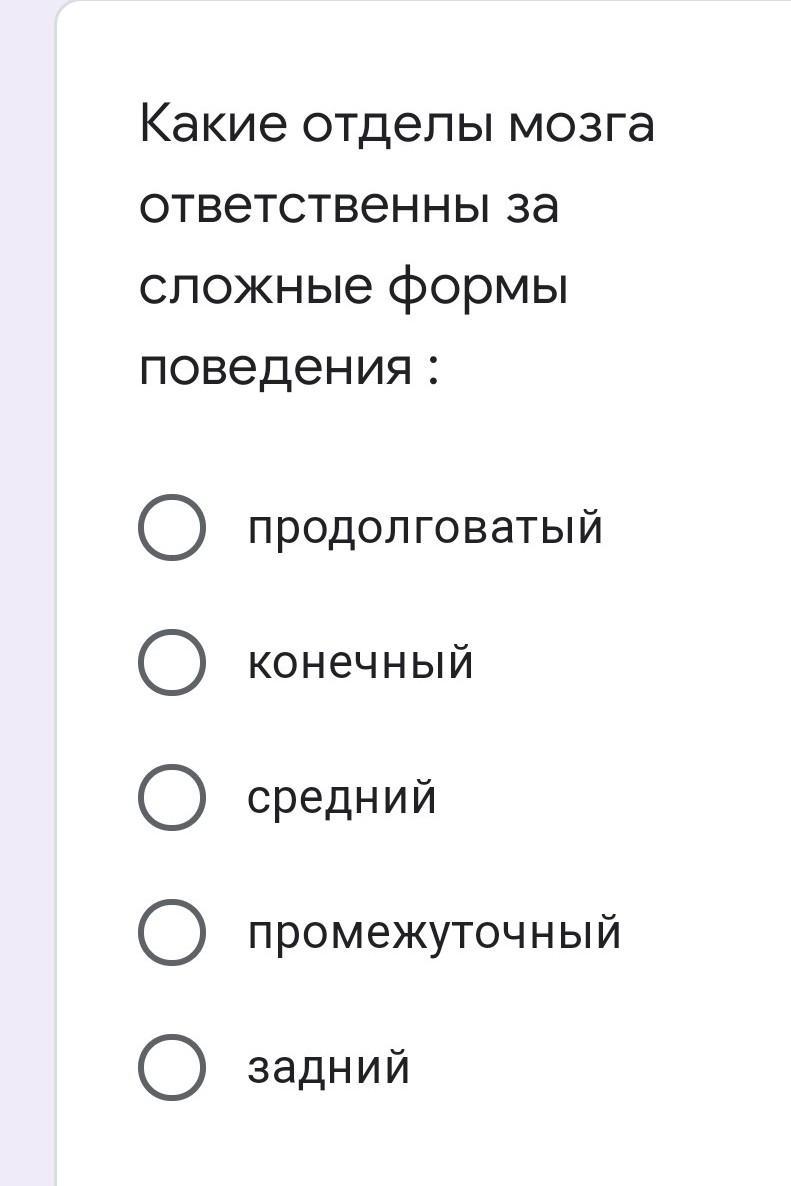Click the lavender page margin at left
Image resolution: width=791 pixels, height=1186 pixels.
pos(26,600)
